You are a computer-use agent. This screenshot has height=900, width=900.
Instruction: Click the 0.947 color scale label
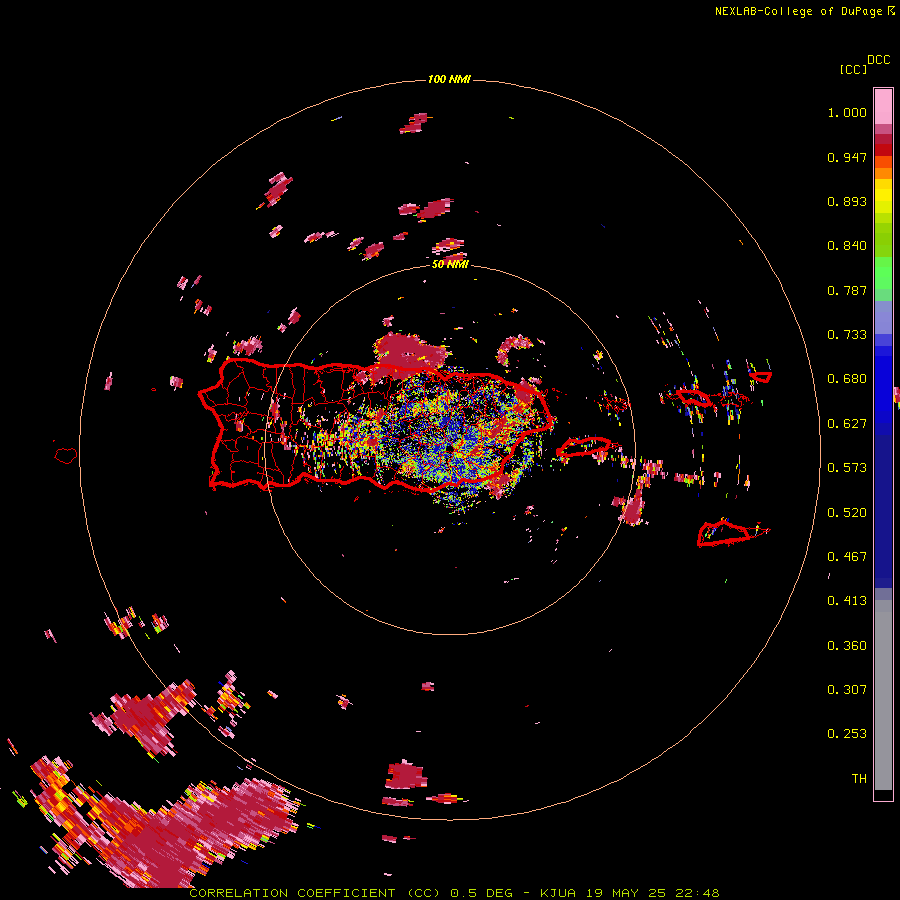click(847, 157)
